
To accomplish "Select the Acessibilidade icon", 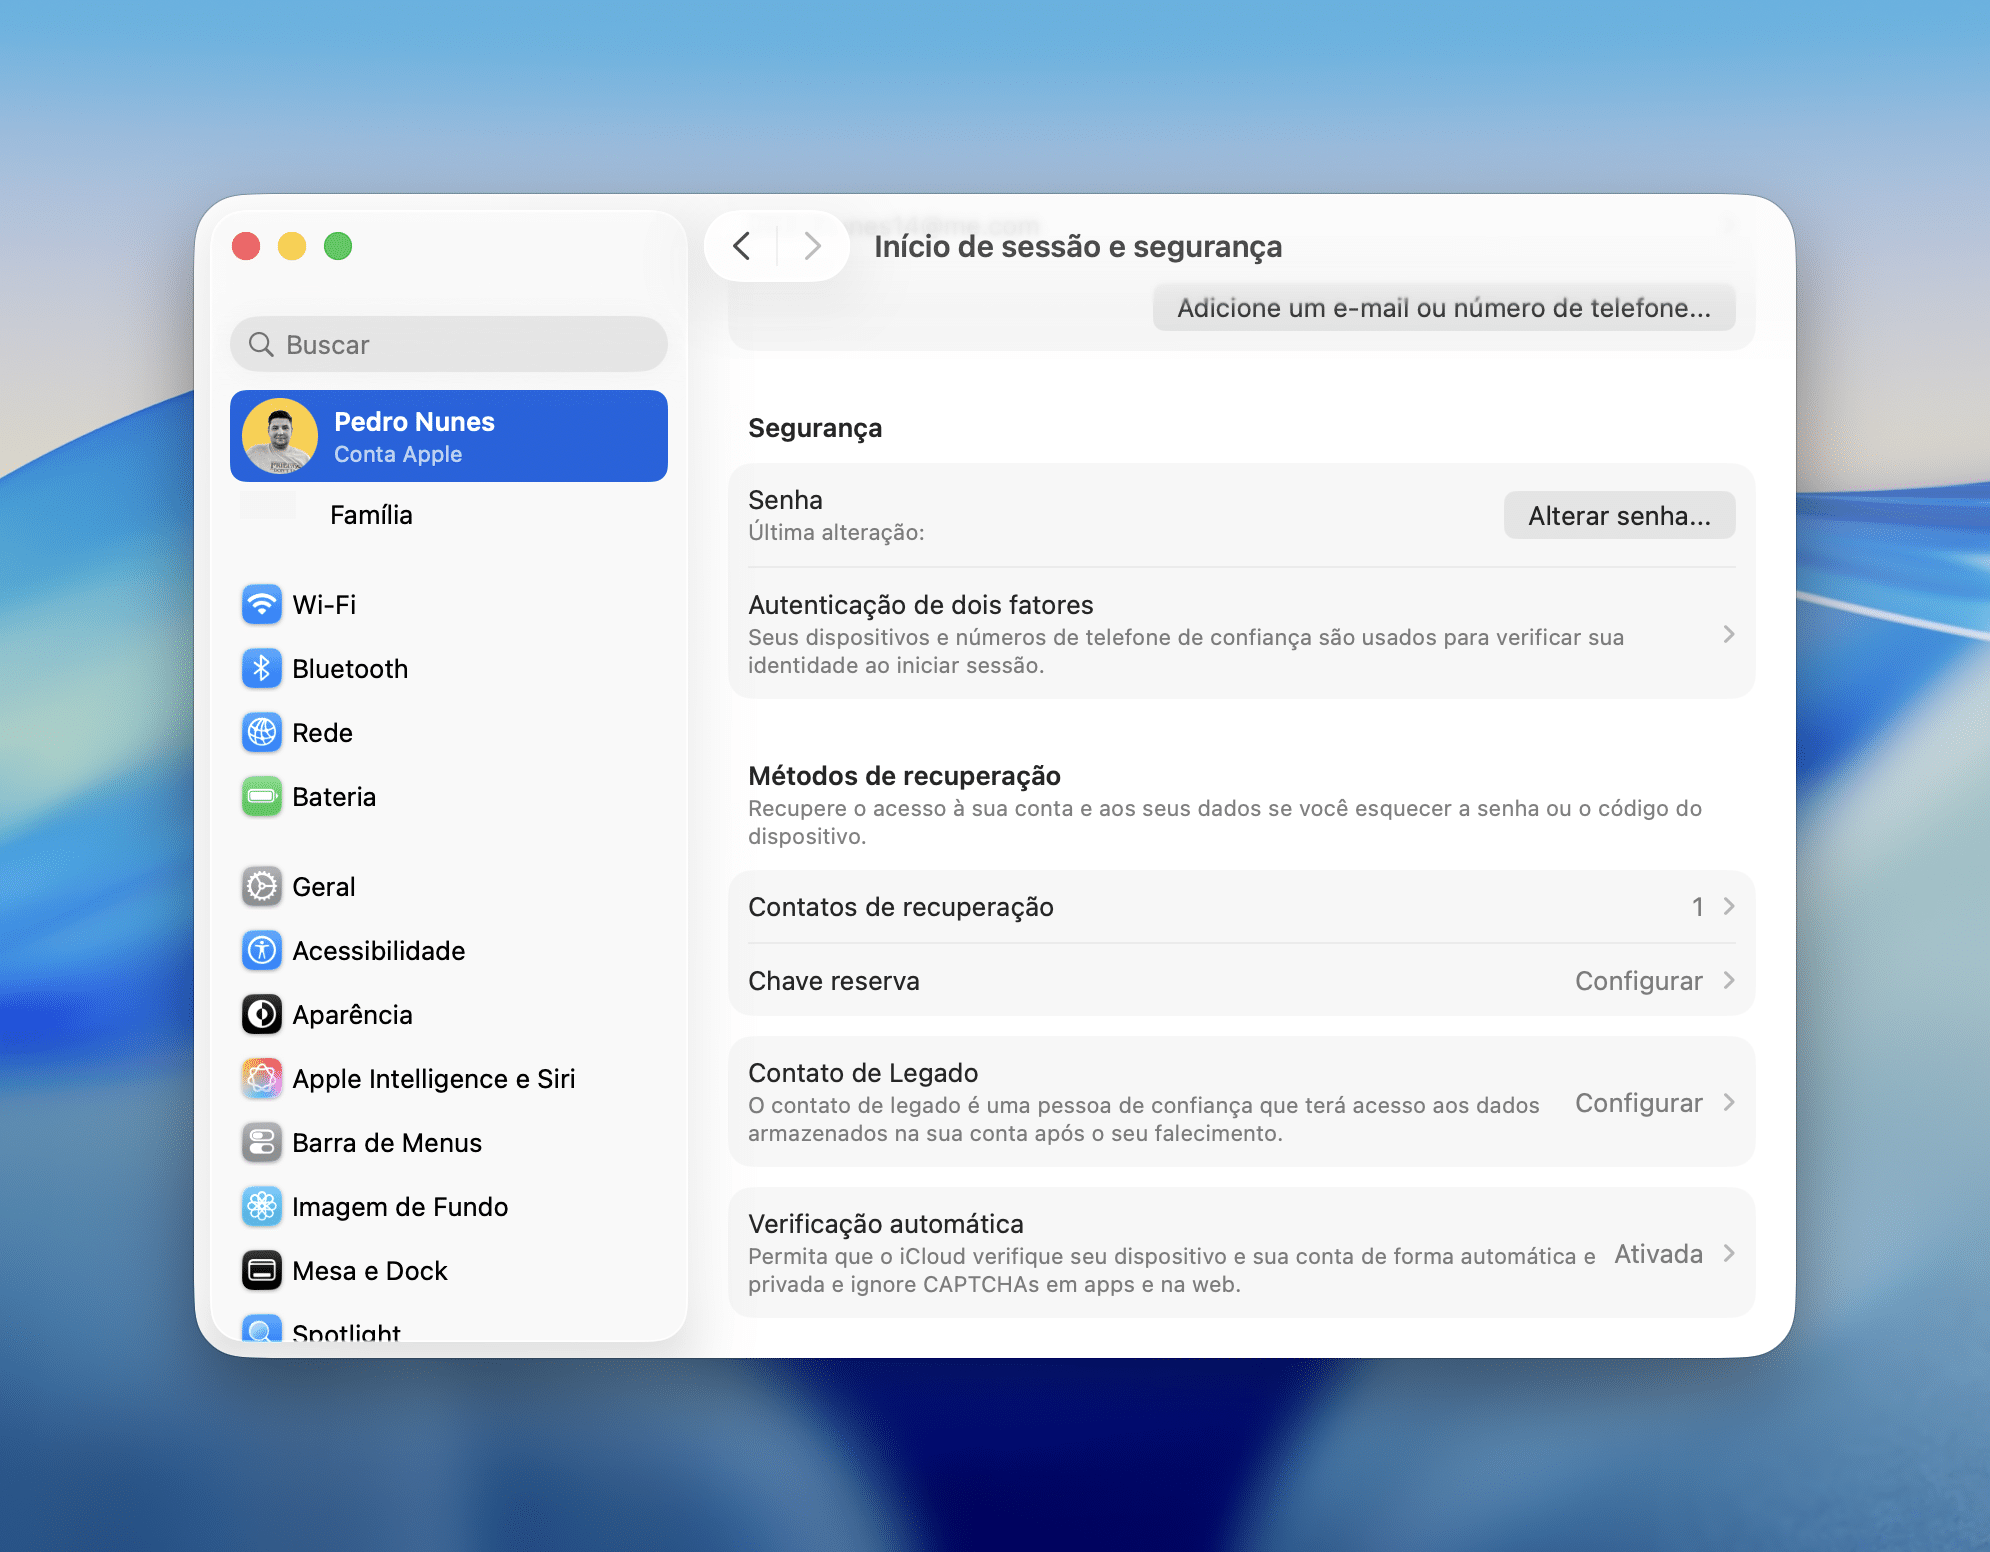I will click(x=261, y=950).
